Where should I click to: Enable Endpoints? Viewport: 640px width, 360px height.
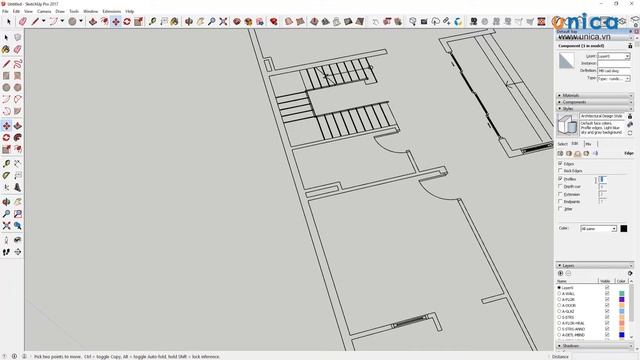pyautogui.click(x=560, y=201)
